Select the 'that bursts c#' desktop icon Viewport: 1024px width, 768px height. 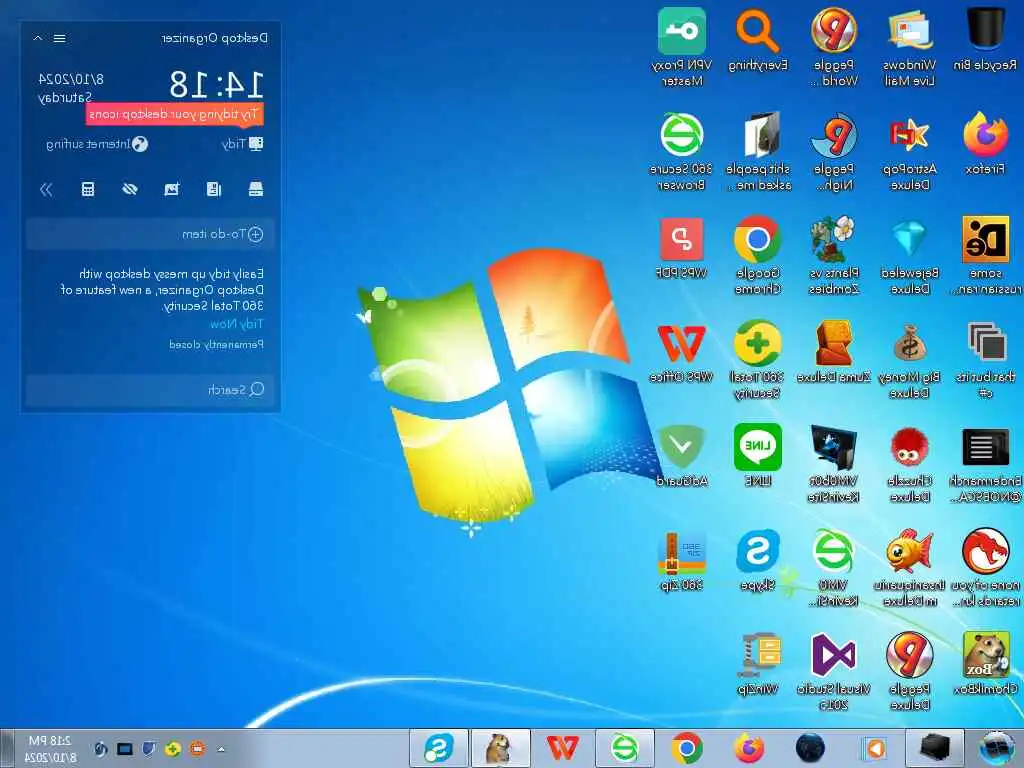(x=985, y=360)
